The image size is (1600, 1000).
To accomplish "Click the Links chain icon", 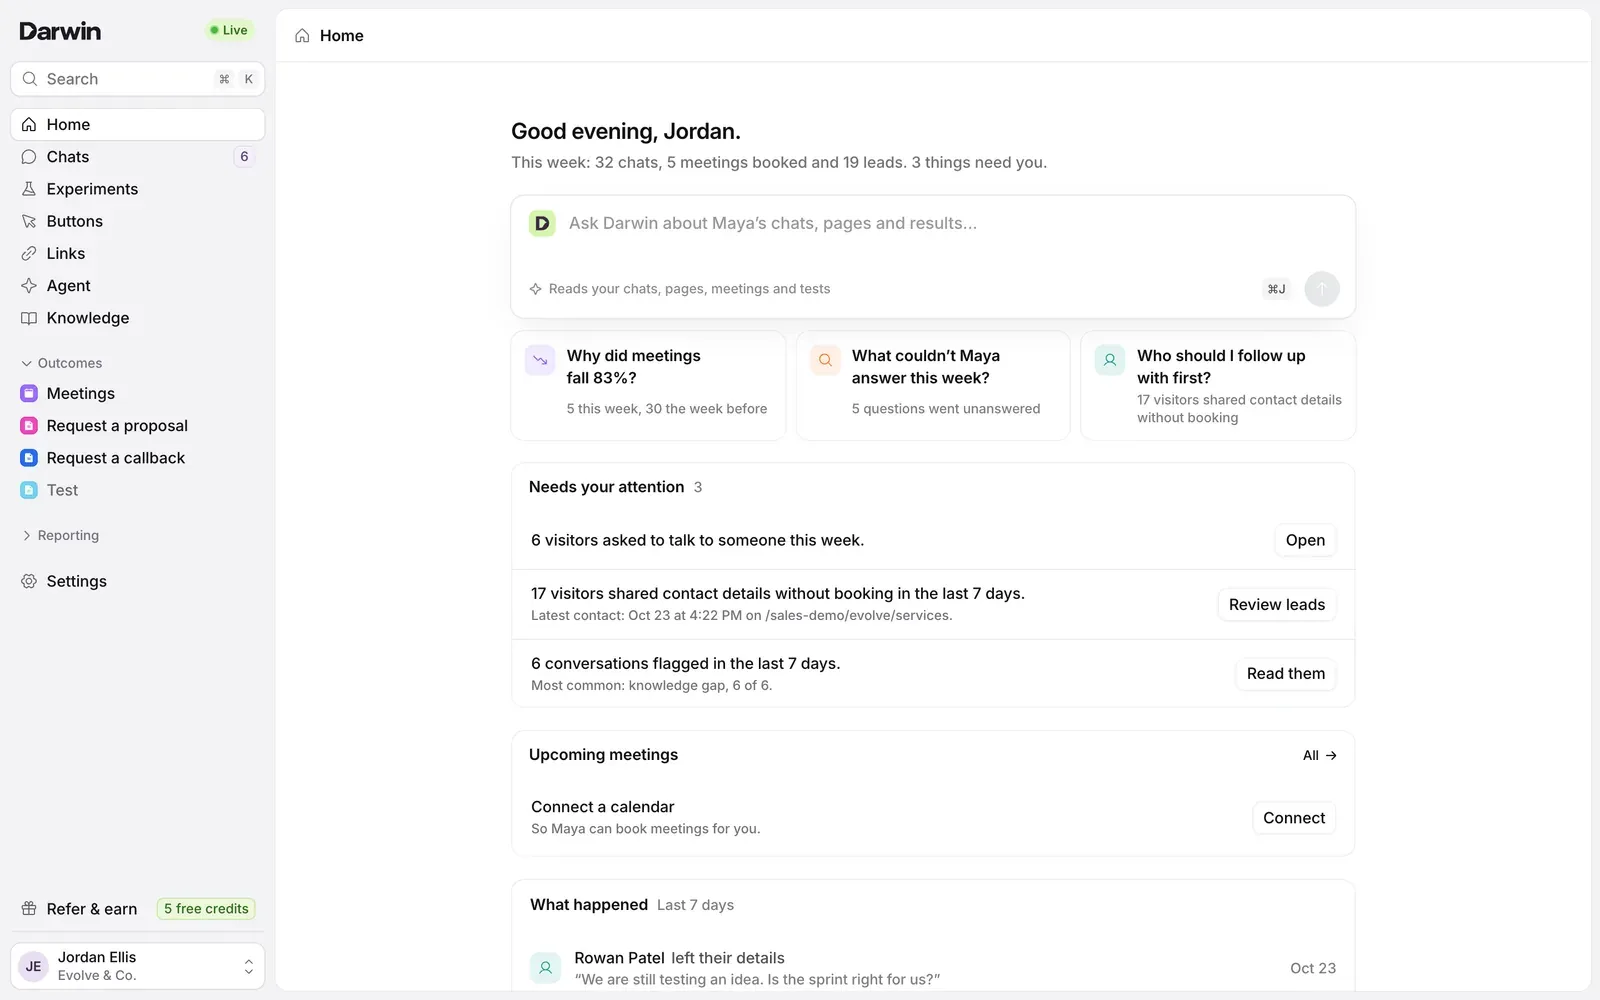I will pyautogui.click(x=29, y=253).
